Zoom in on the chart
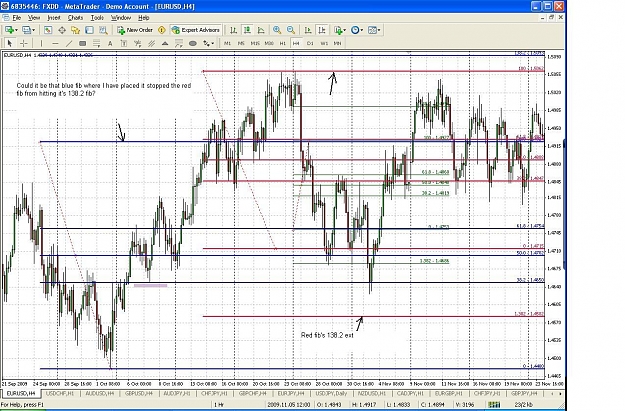 pos(277,30)
